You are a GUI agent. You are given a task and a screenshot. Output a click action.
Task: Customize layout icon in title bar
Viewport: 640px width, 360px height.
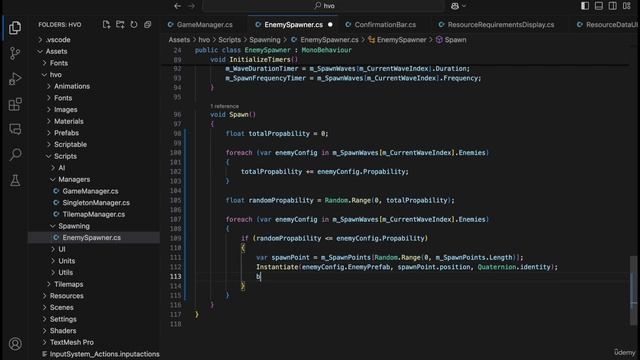pyautogui.click(x=627, y=6)
